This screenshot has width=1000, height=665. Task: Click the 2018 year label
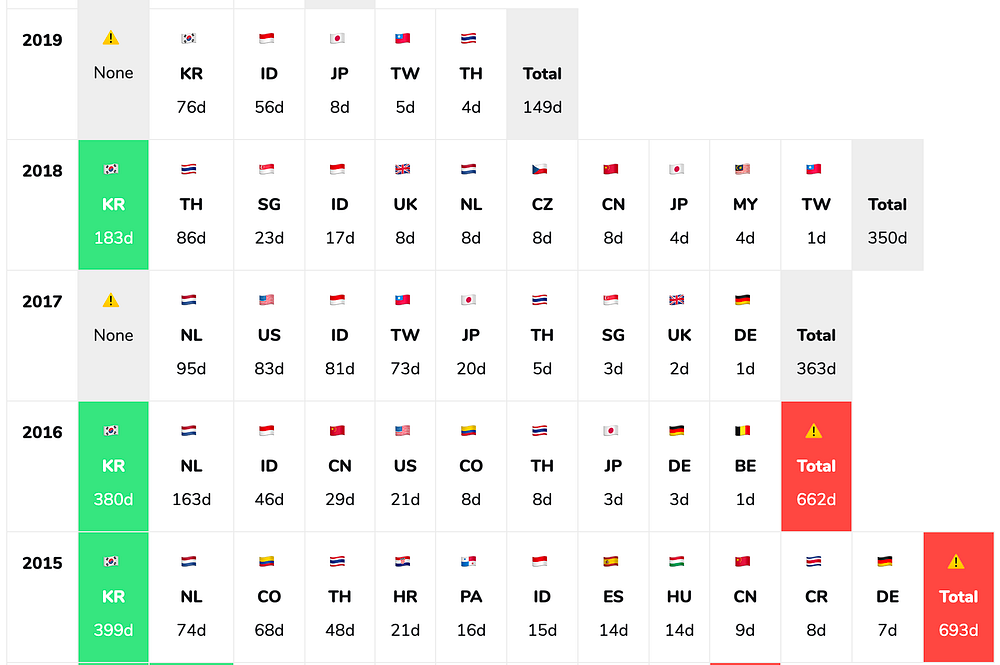[42, 171]
